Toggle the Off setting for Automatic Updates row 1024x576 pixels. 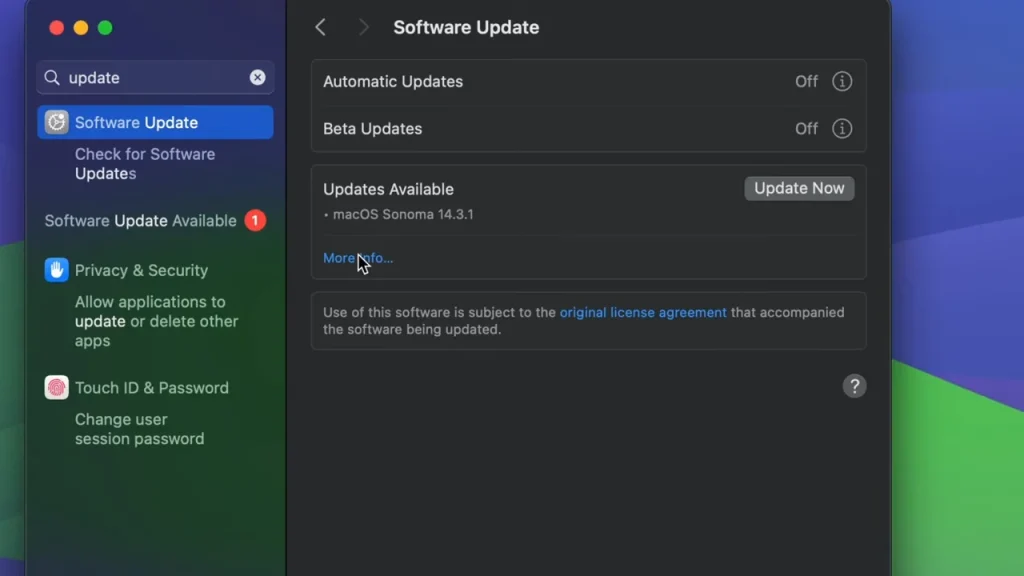pos(805,81)
